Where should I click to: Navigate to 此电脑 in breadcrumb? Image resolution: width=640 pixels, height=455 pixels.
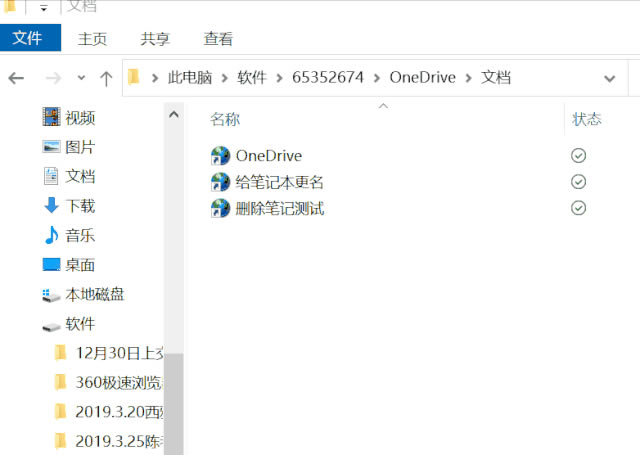pos(190,78)
